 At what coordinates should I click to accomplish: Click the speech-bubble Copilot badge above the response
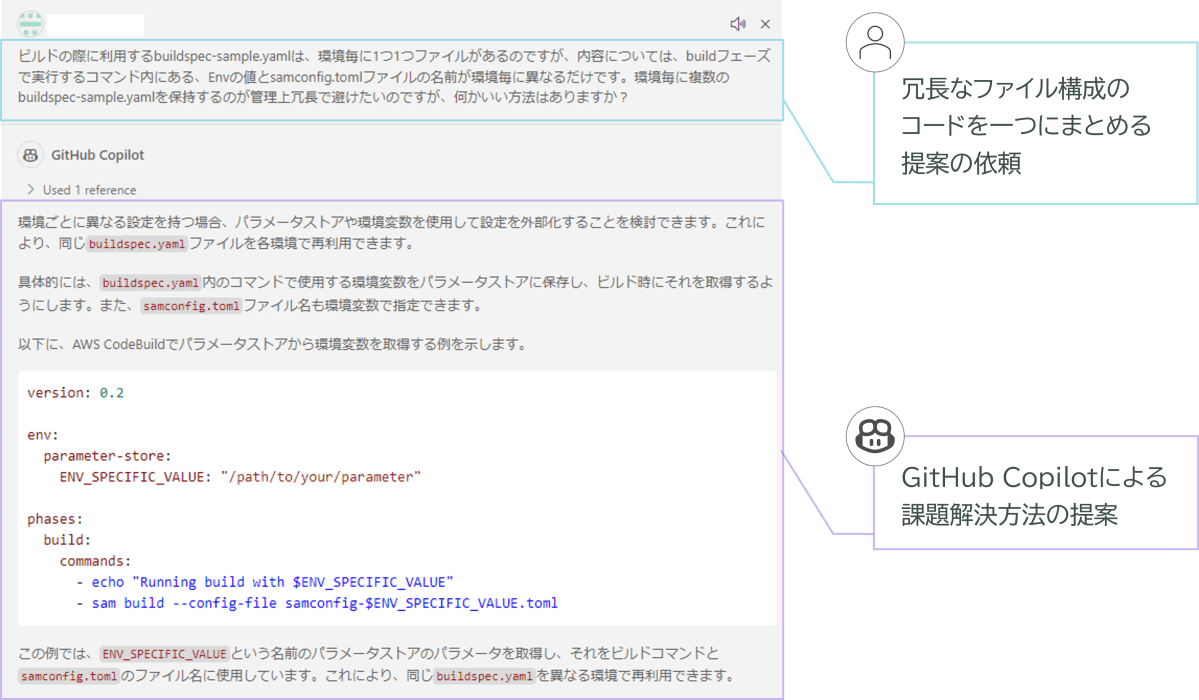click(x=30, y=154)
